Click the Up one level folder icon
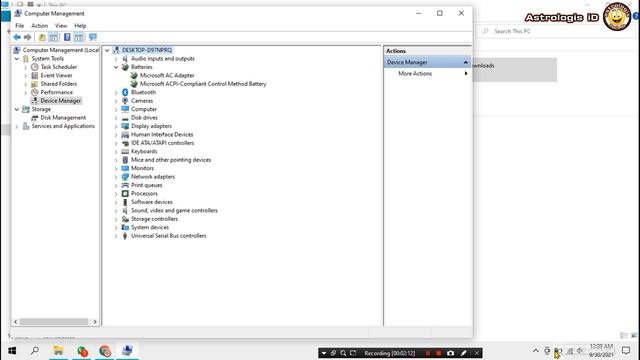Viewport: 640px width, 360px height. point(42,37)
